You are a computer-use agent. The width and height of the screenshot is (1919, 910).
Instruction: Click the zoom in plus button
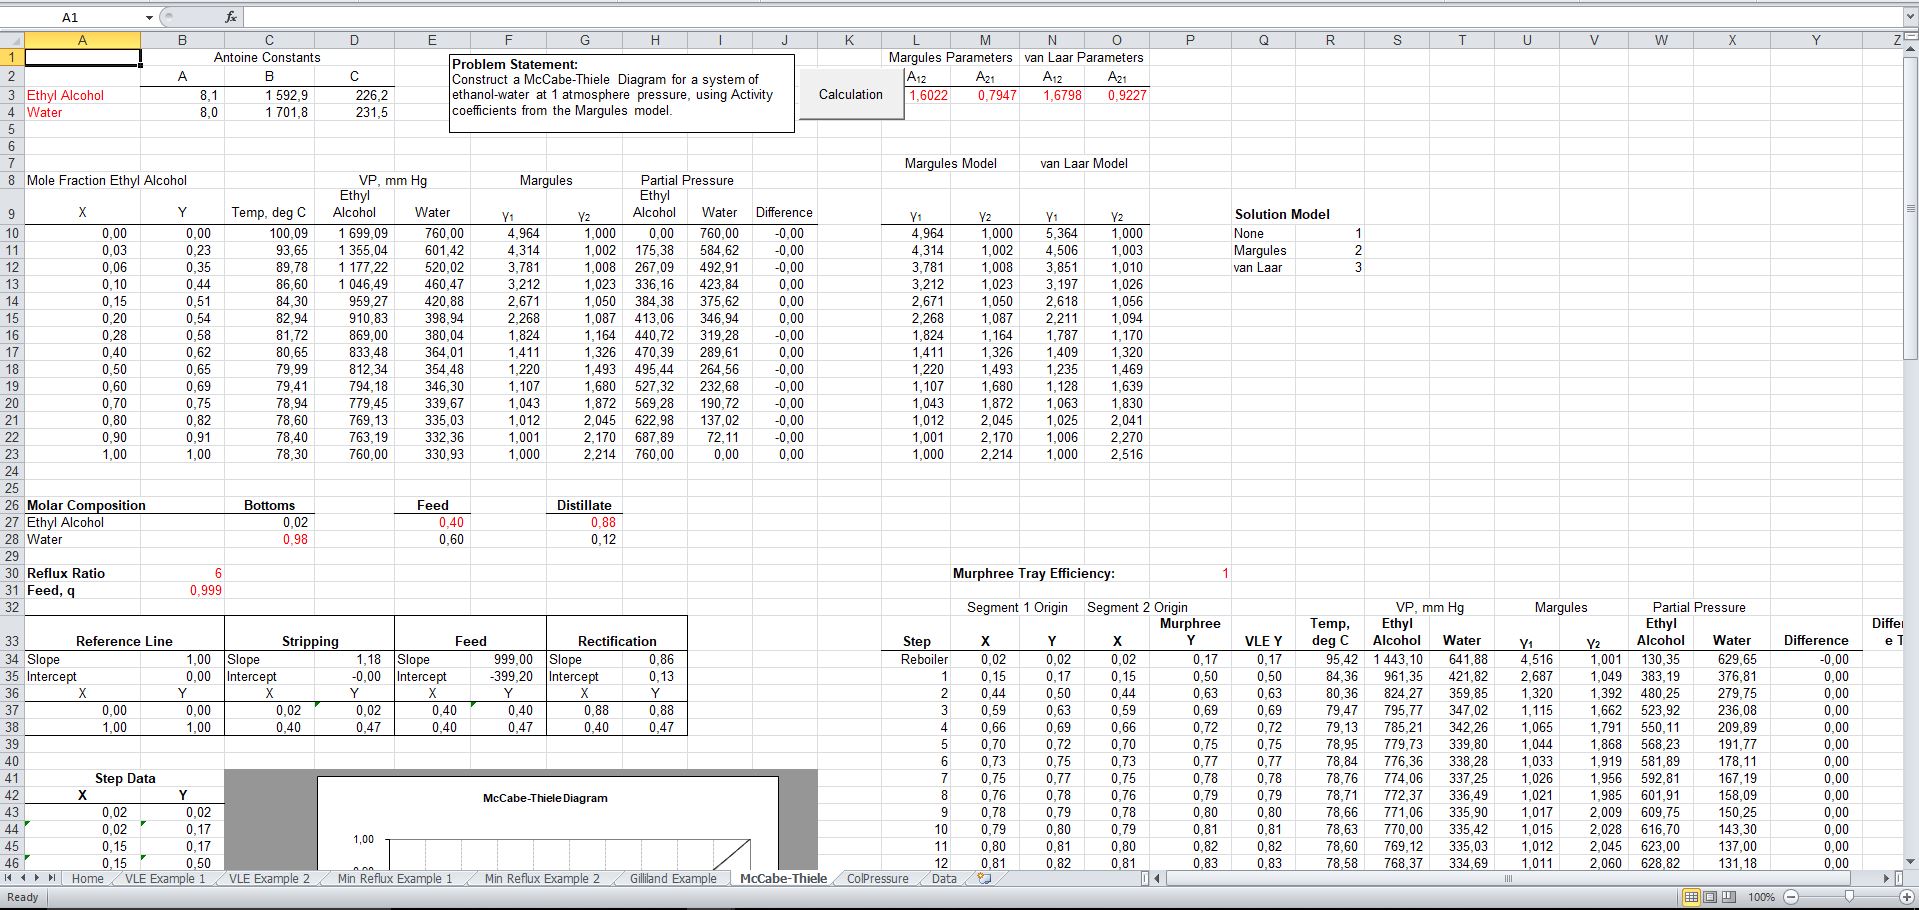tap(1906, 897)
